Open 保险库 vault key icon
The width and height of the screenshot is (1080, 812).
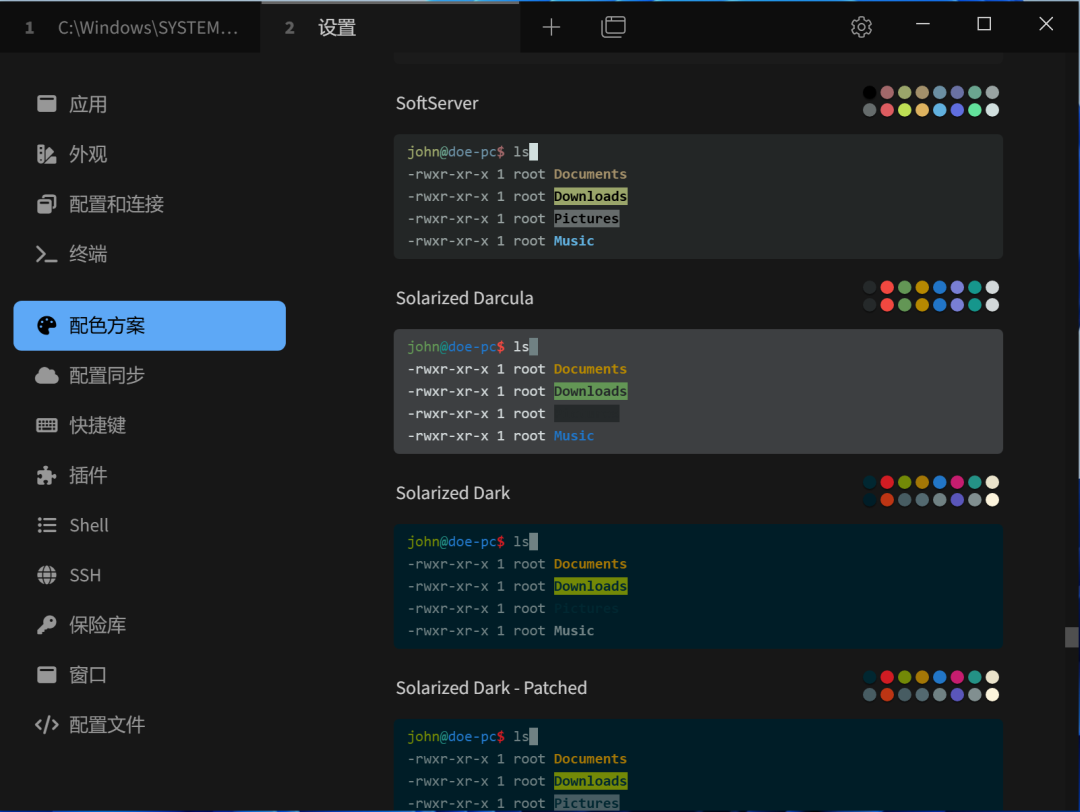pyautogui.click(x=47, y=625)
